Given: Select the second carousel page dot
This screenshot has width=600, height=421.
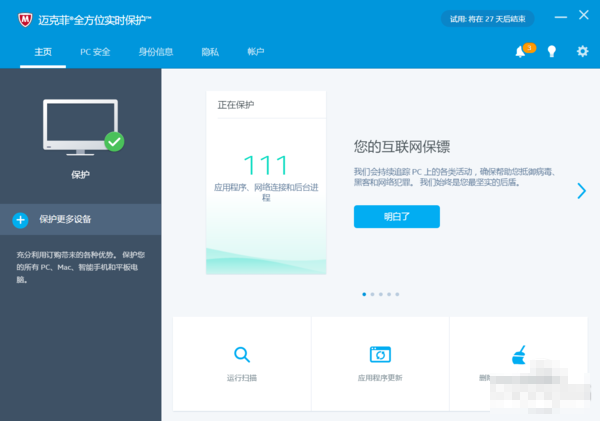Looking at the screenshot, I should (372, 294).
